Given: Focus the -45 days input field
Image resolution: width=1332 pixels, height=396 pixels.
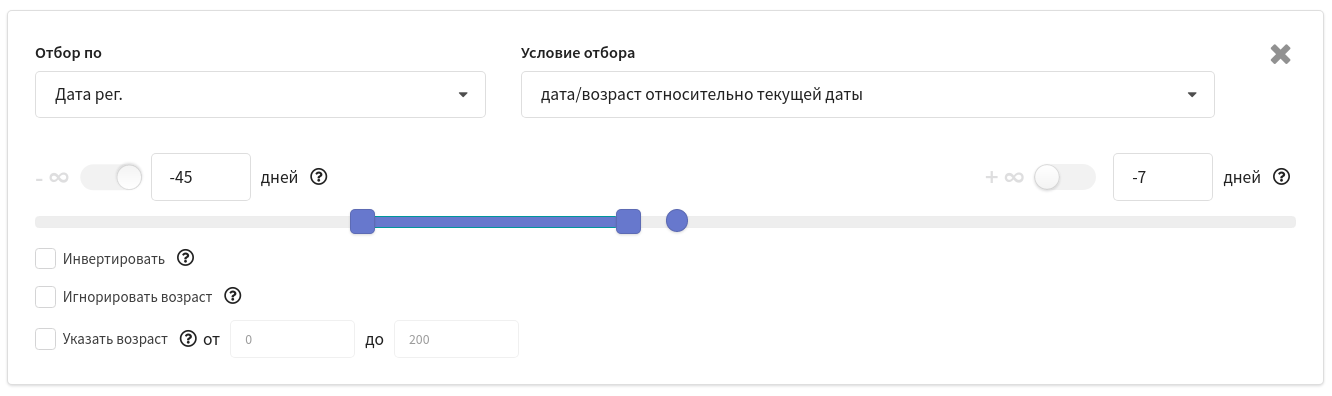Looking at the screenshot, I should tap(201, 177).
